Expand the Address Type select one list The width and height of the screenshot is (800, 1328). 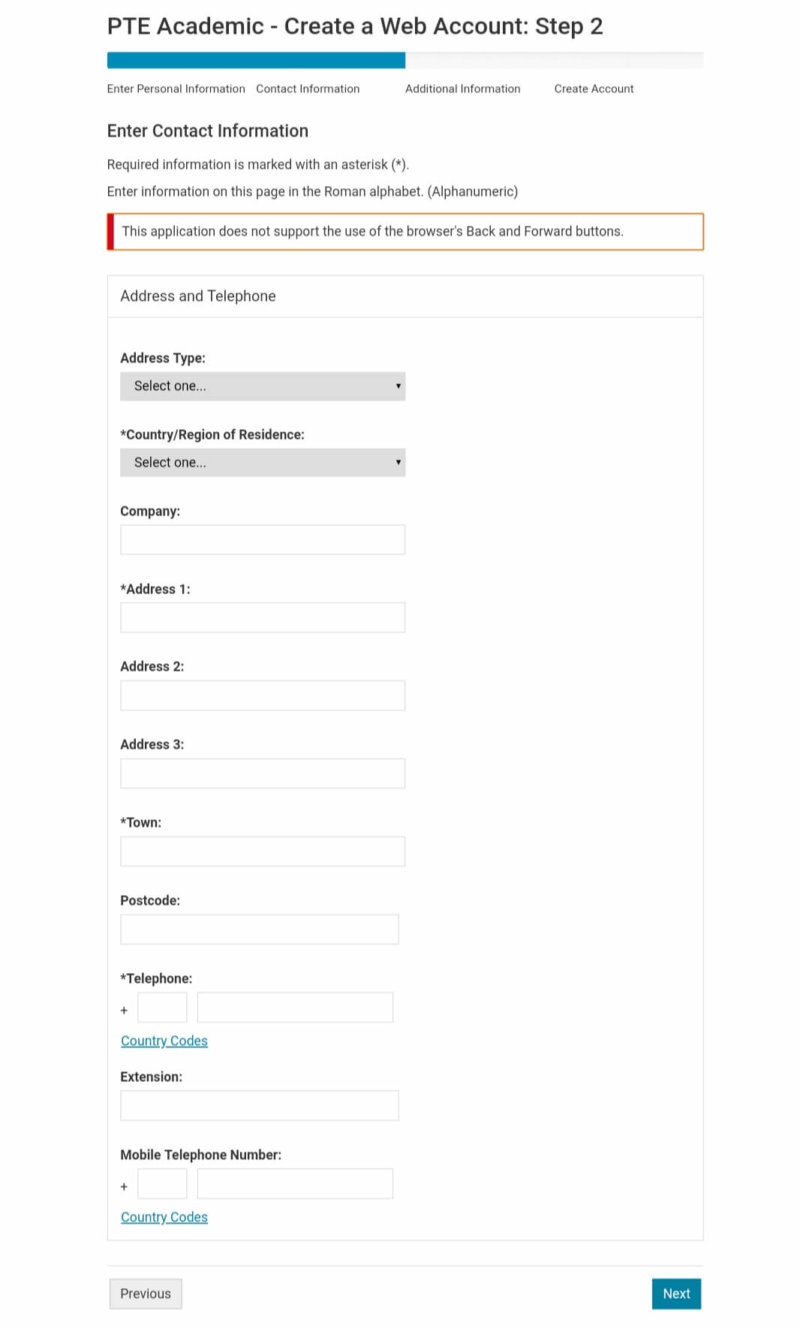(x=262, y=386)
